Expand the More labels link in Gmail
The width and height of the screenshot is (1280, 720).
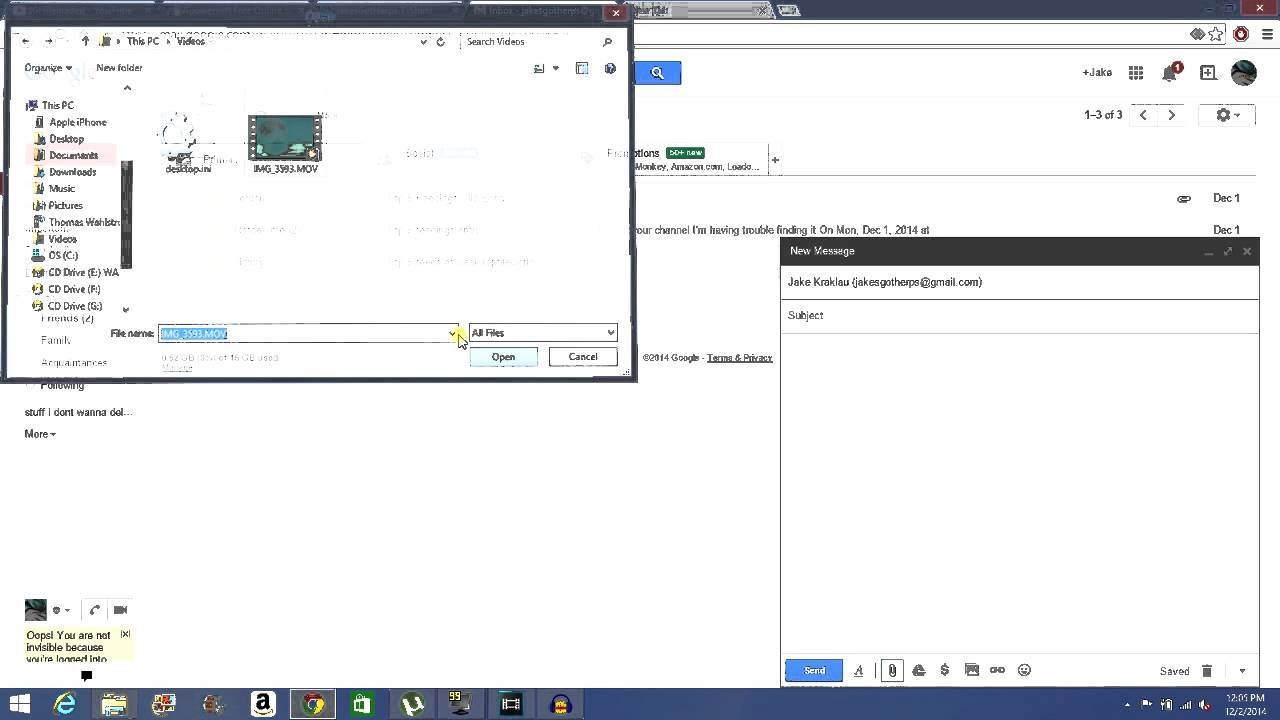click(40, 434)
